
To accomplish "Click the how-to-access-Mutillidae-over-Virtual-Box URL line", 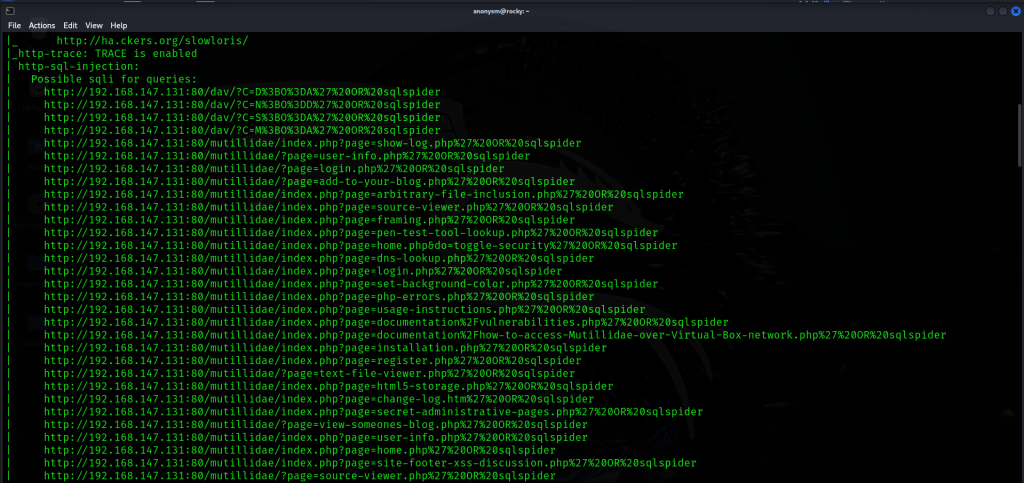I will coord(495,335).
